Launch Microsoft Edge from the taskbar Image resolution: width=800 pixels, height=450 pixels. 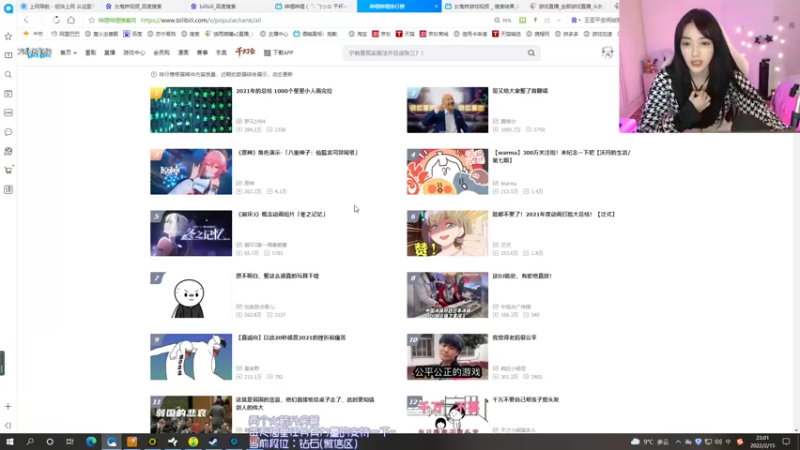point(91,442)
